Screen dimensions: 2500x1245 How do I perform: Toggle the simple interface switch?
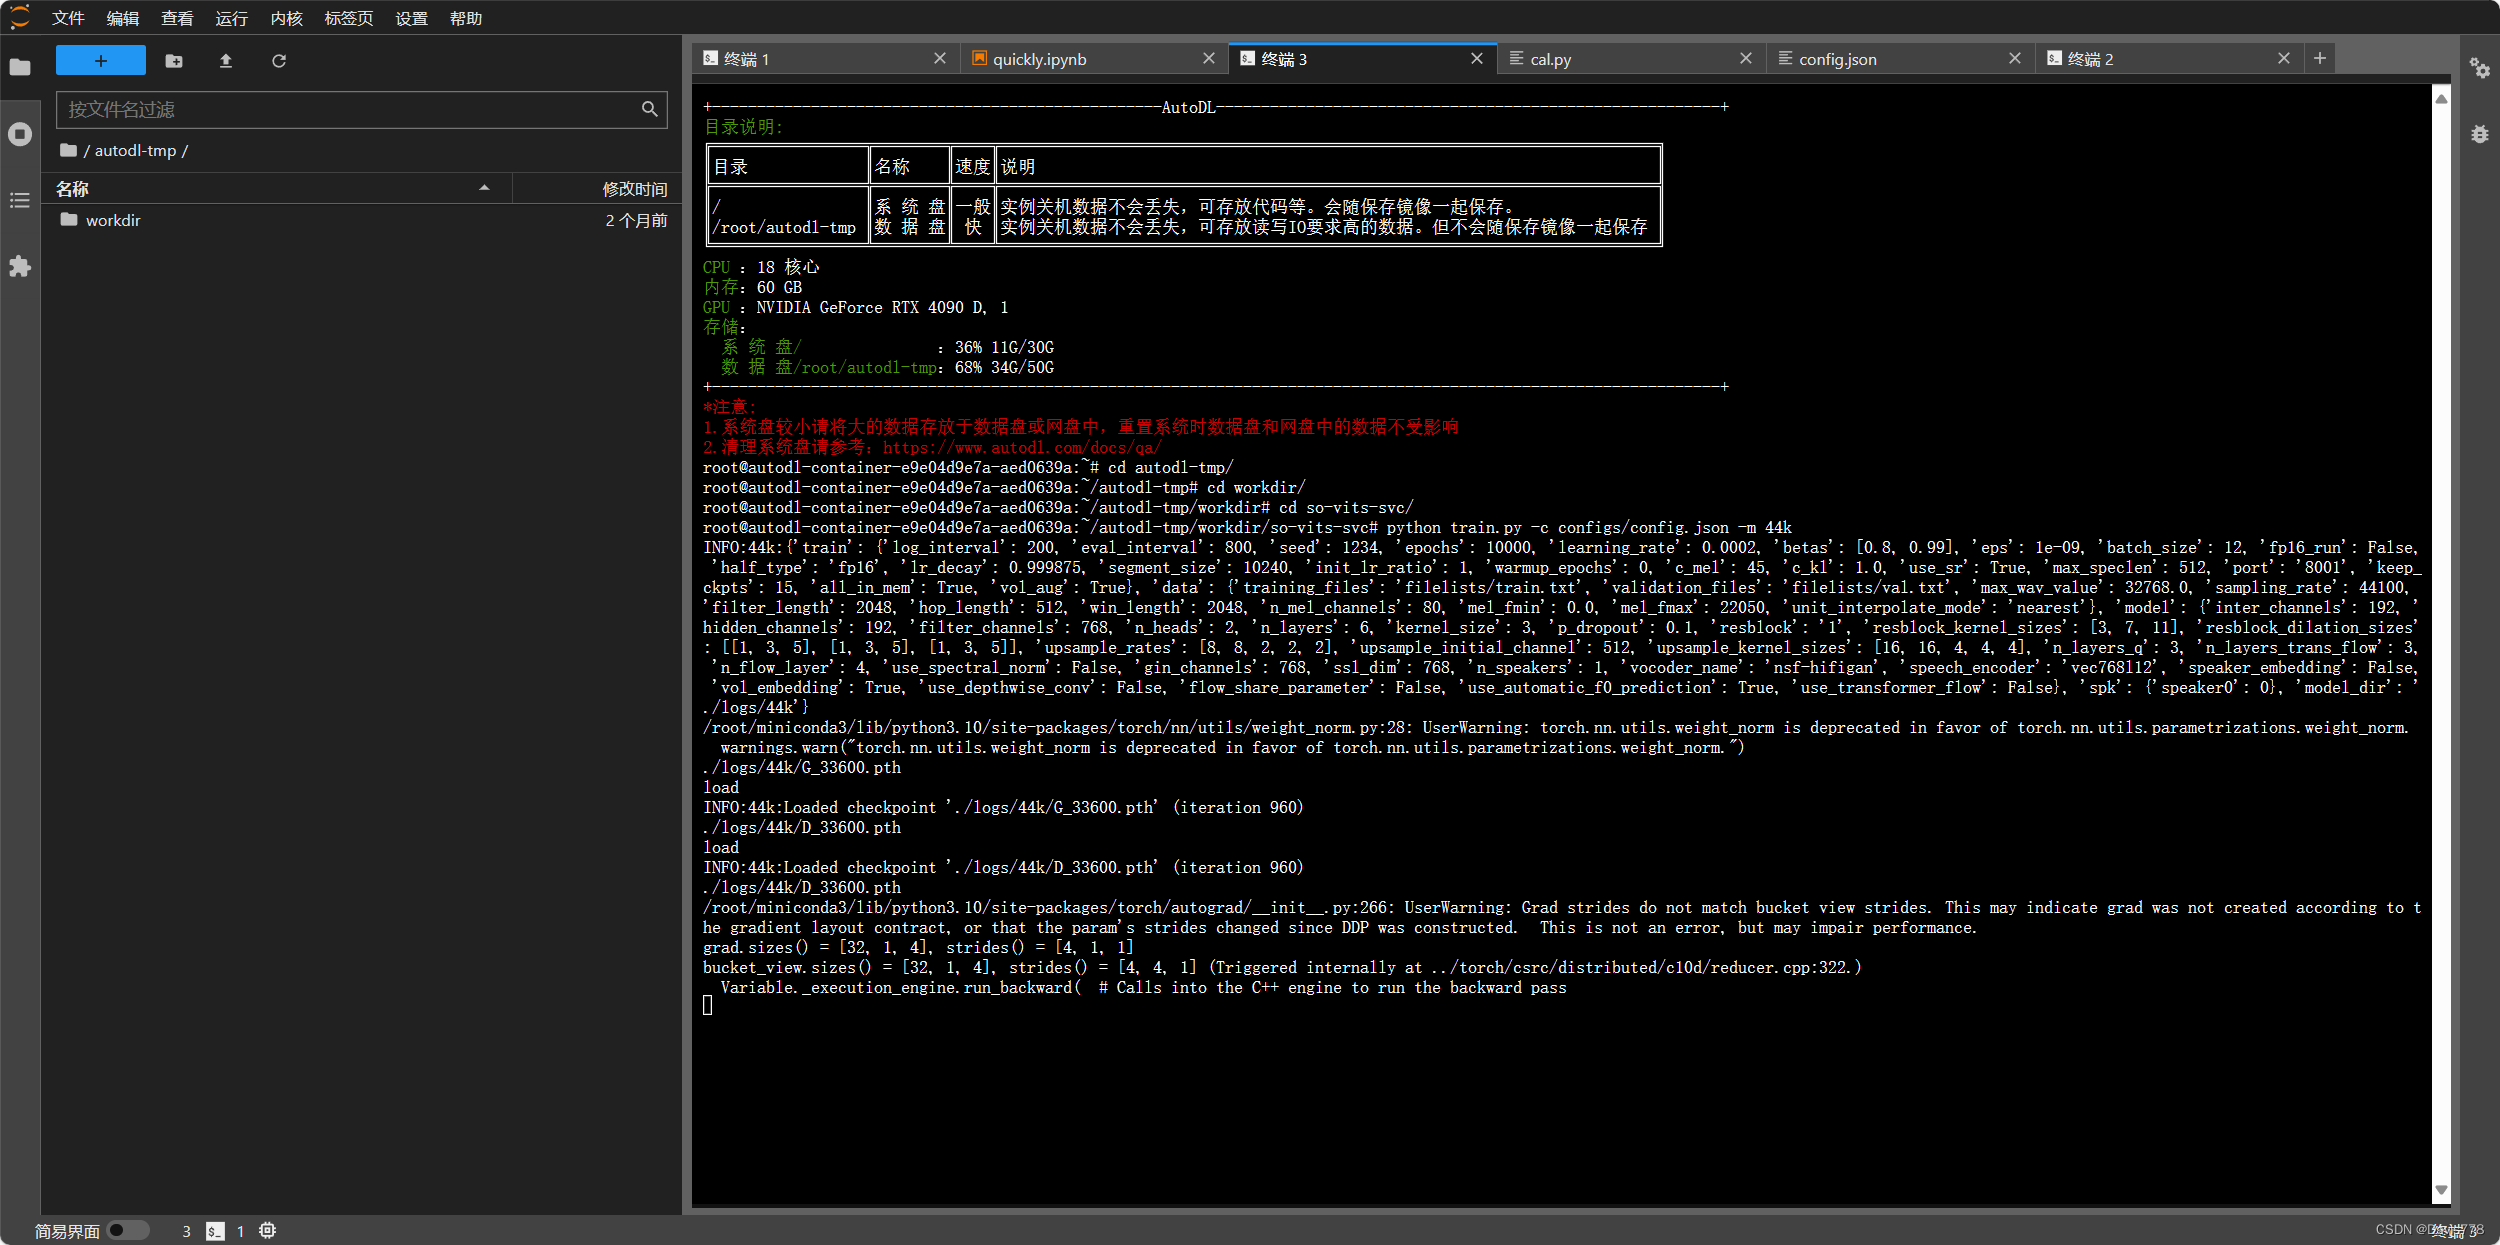coord(127,1230)
